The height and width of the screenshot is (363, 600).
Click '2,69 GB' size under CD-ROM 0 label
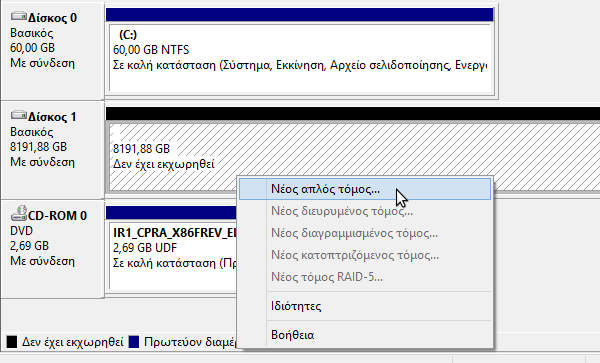point(29,246)
